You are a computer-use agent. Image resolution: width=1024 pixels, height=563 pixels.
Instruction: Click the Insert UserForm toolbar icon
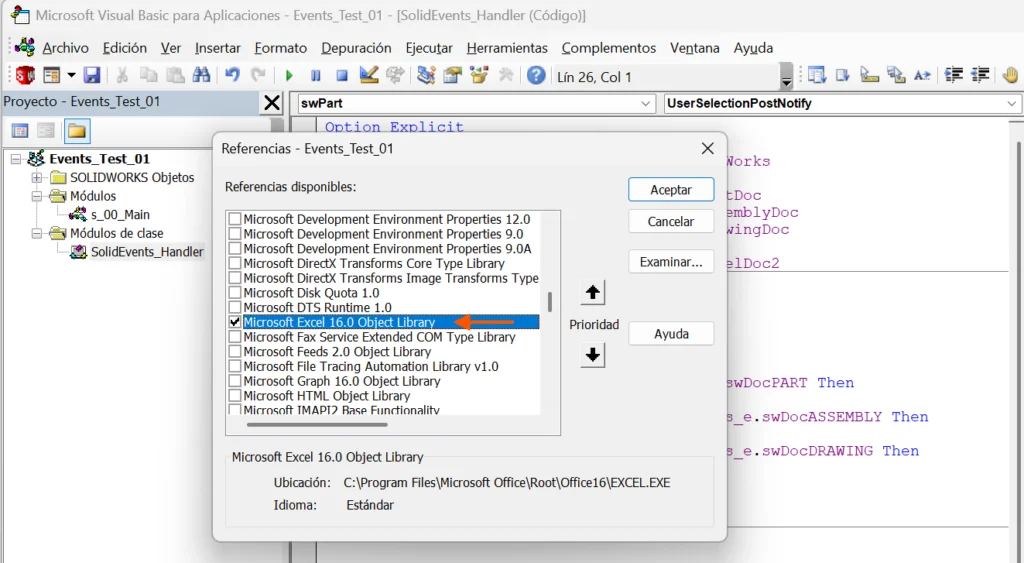tap(52, 76)
